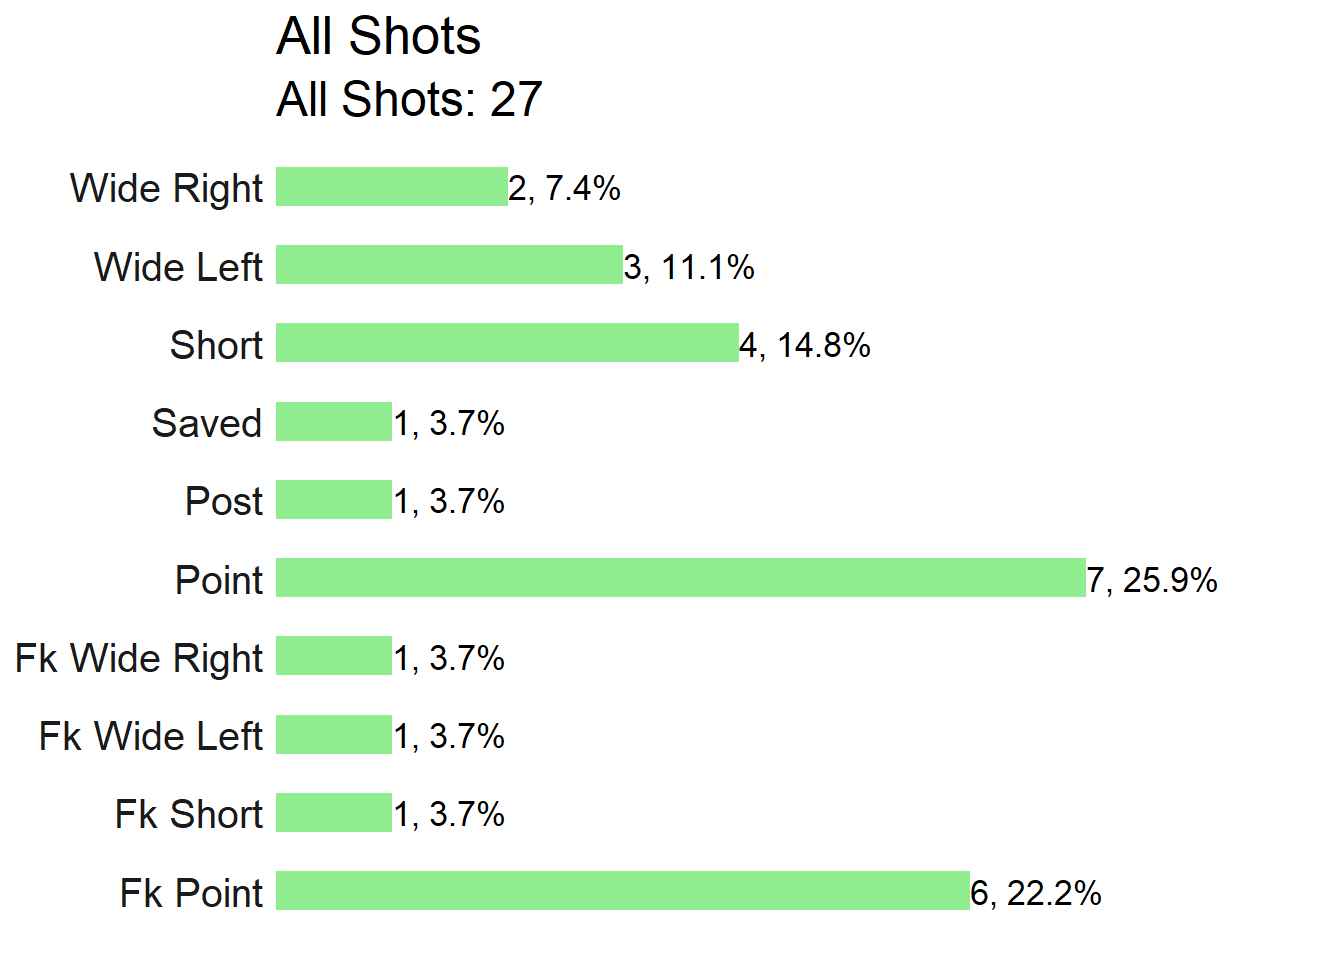Click the '7, 25.9%' value label

(x=1152, y=580)
